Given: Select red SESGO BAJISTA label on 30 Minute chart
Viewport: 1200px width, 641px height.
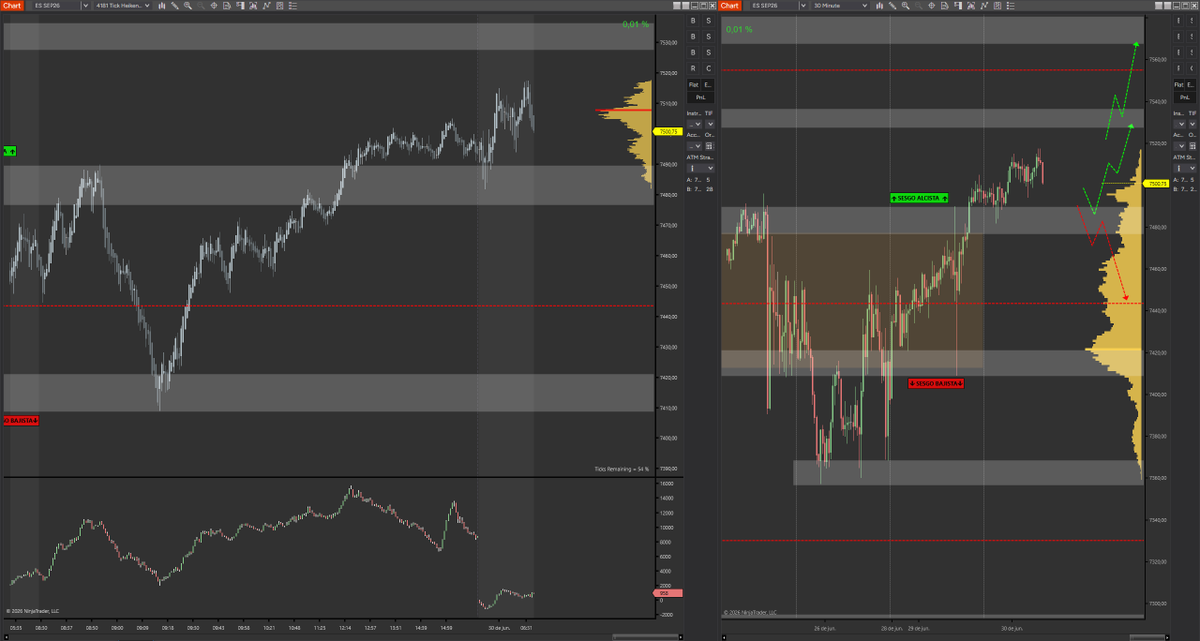Looking at the screenshot, I should [937, 383].
